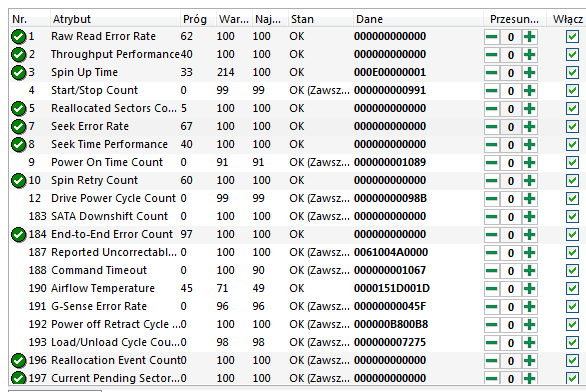
Task: Sort by the Dane column header
Action: (417, 19)
